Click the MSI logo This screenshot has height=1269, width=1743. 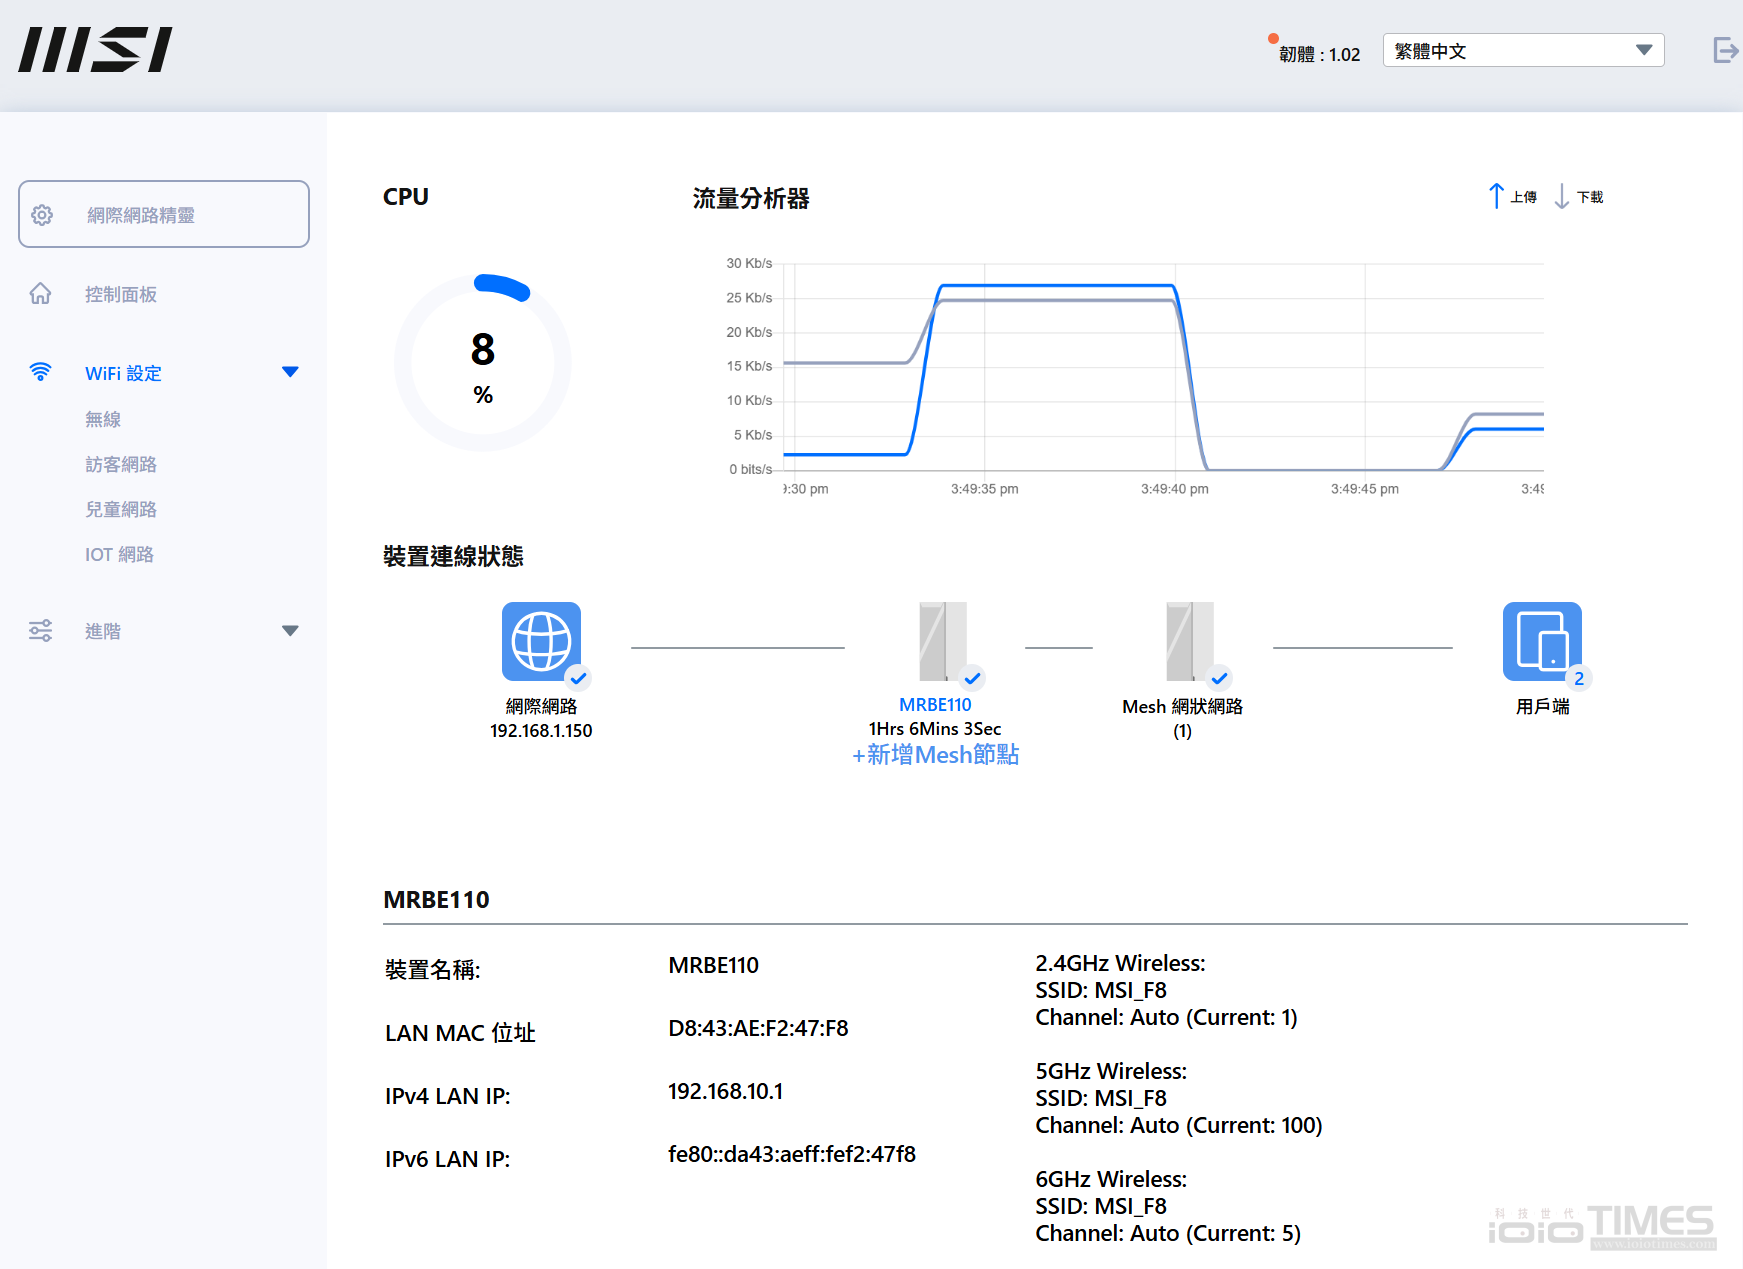click(95, 49)
